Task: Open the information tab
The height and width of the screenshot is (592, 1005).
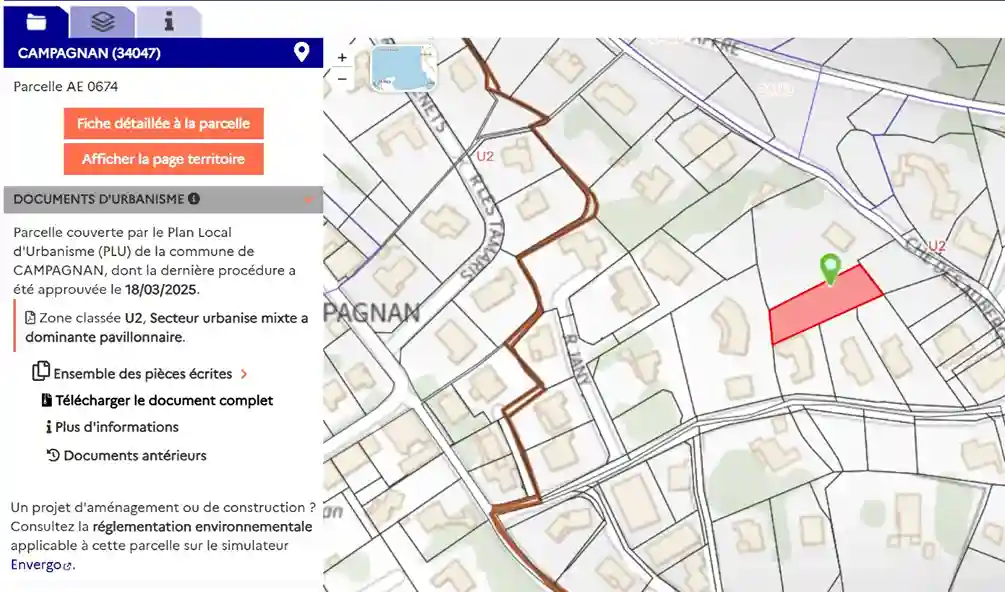Action: [x=169, y=22]
